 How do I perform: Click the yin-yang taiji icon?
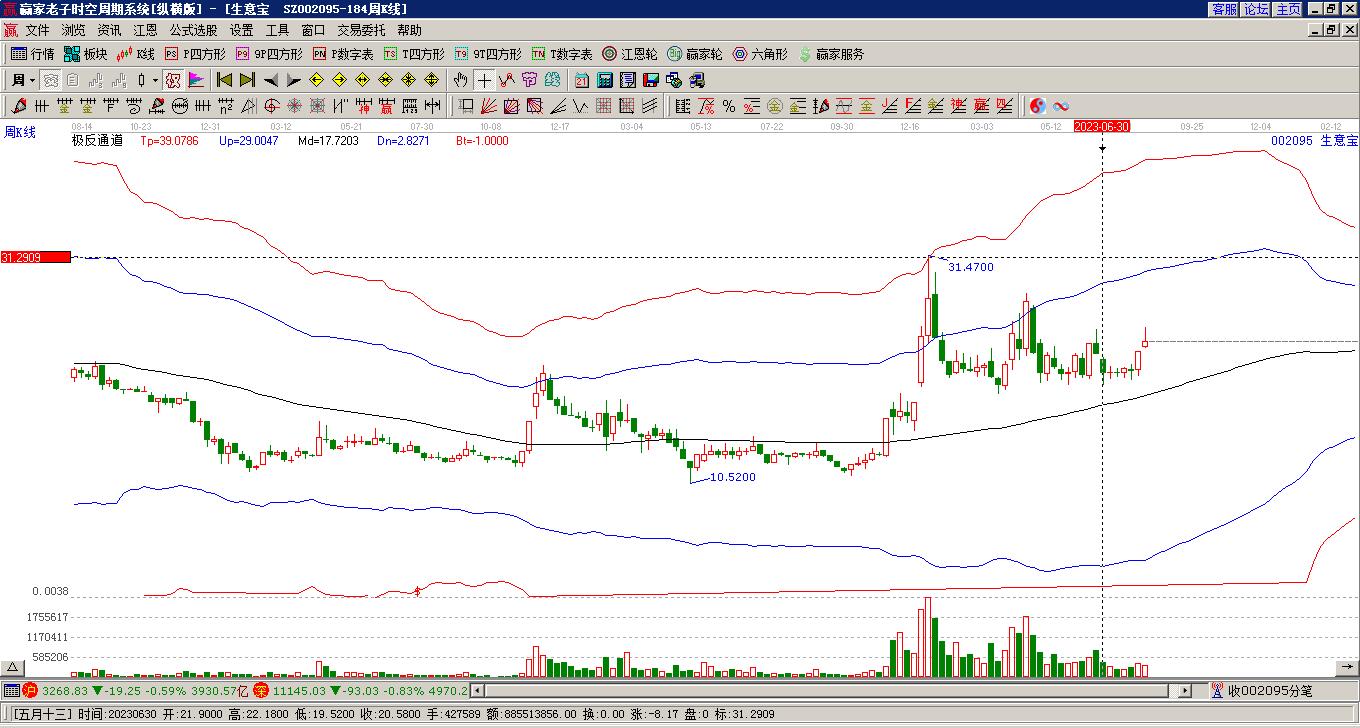1037,106
